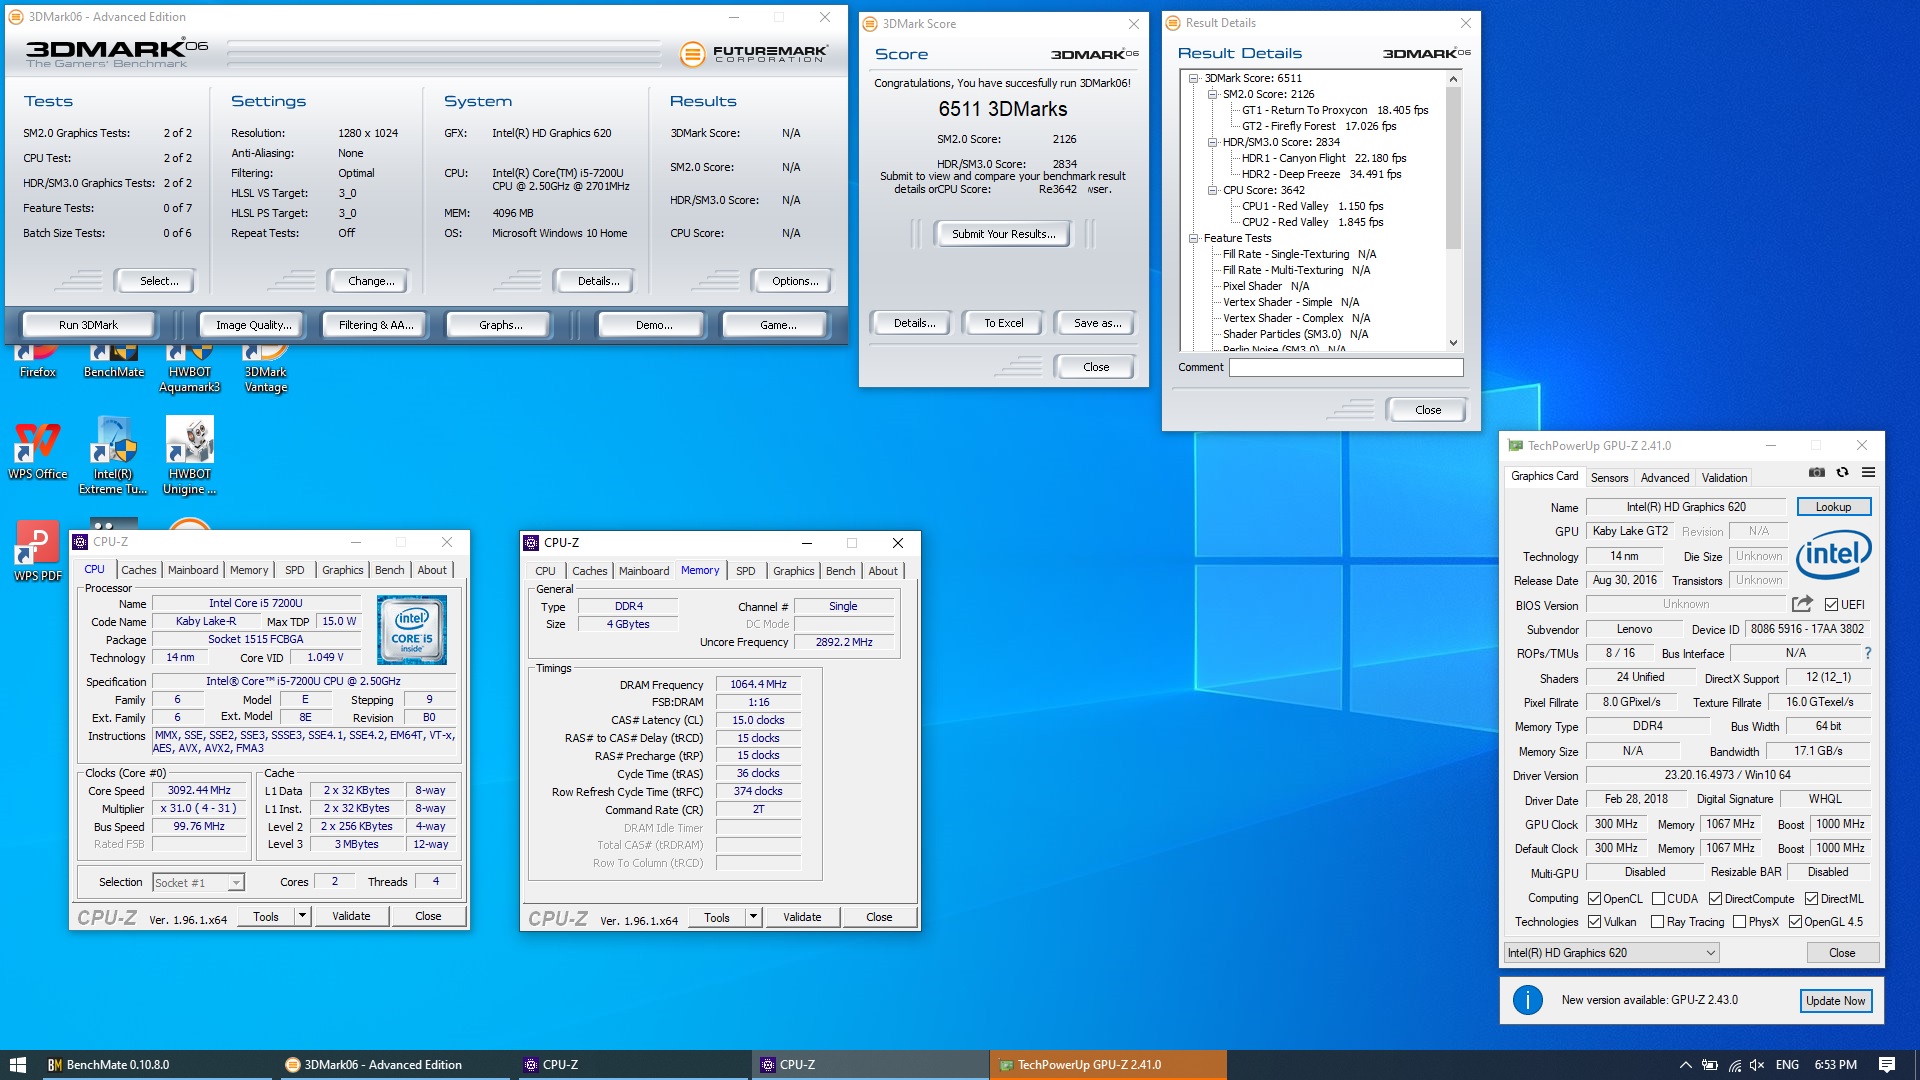Click the BIOS export share icon in GPU-Z
The height and width of the screenshot is (1080, 1920).
[x=1802, y=604]
